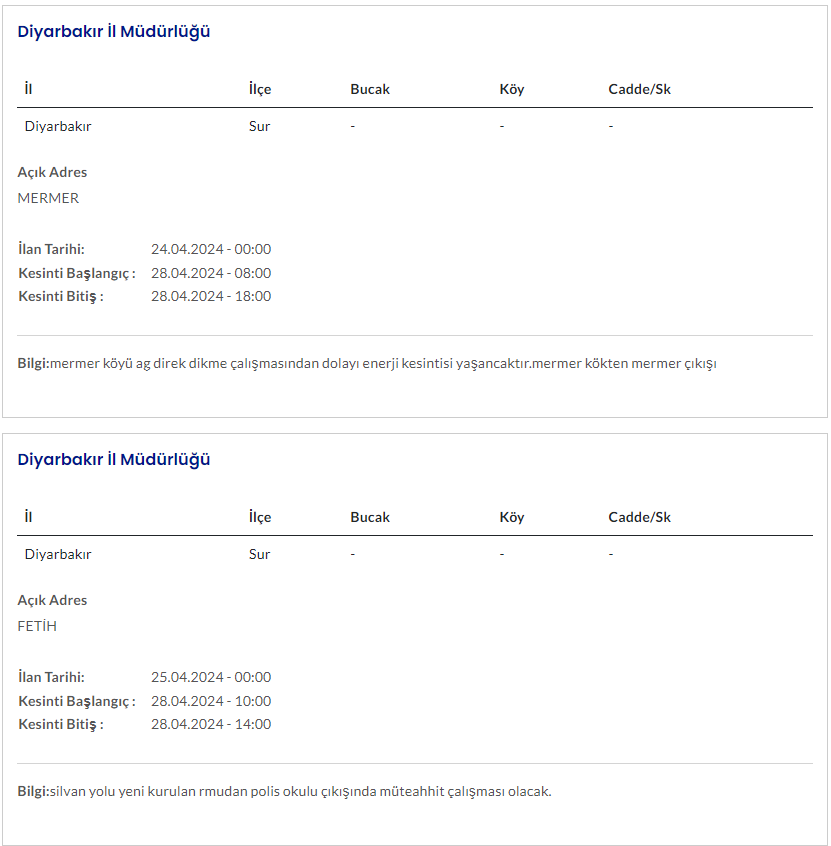
Task: Click outage end time 28.04.2024 - 18:00
Action: [211, 296]
